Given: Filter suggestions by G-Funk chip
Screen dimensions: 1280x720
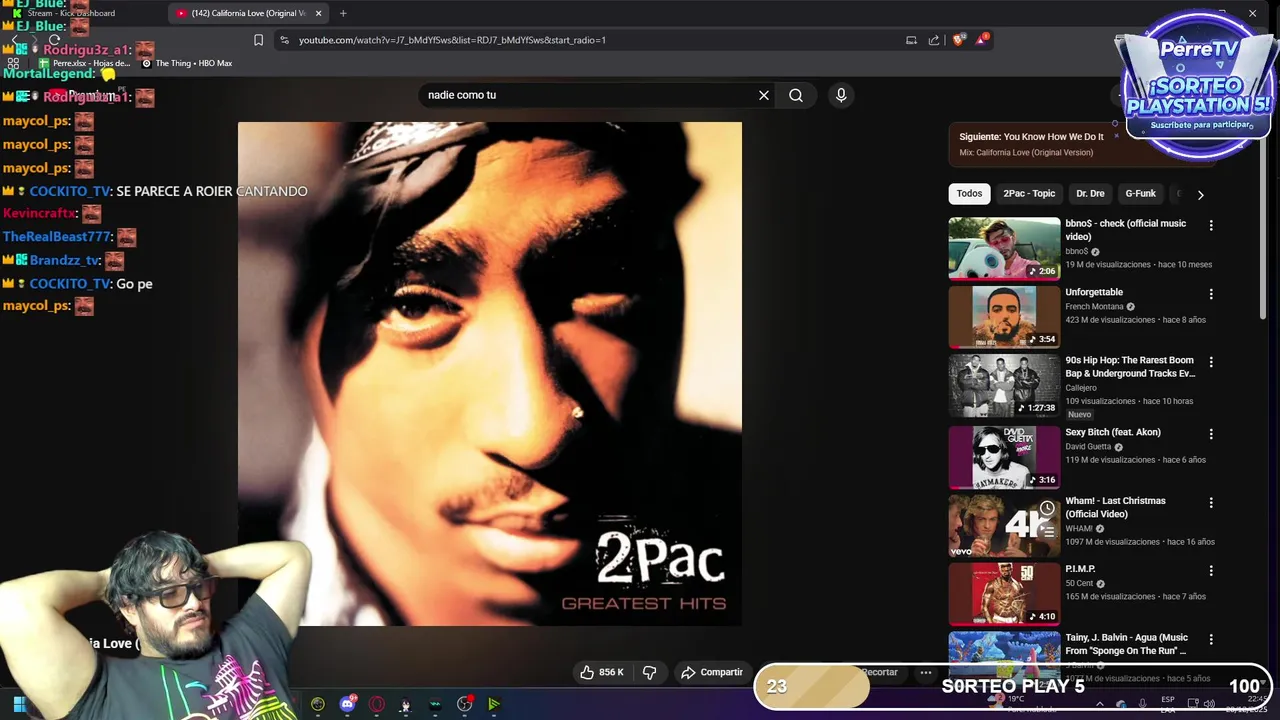Looking at the screenshot, I should (1140, 194).
